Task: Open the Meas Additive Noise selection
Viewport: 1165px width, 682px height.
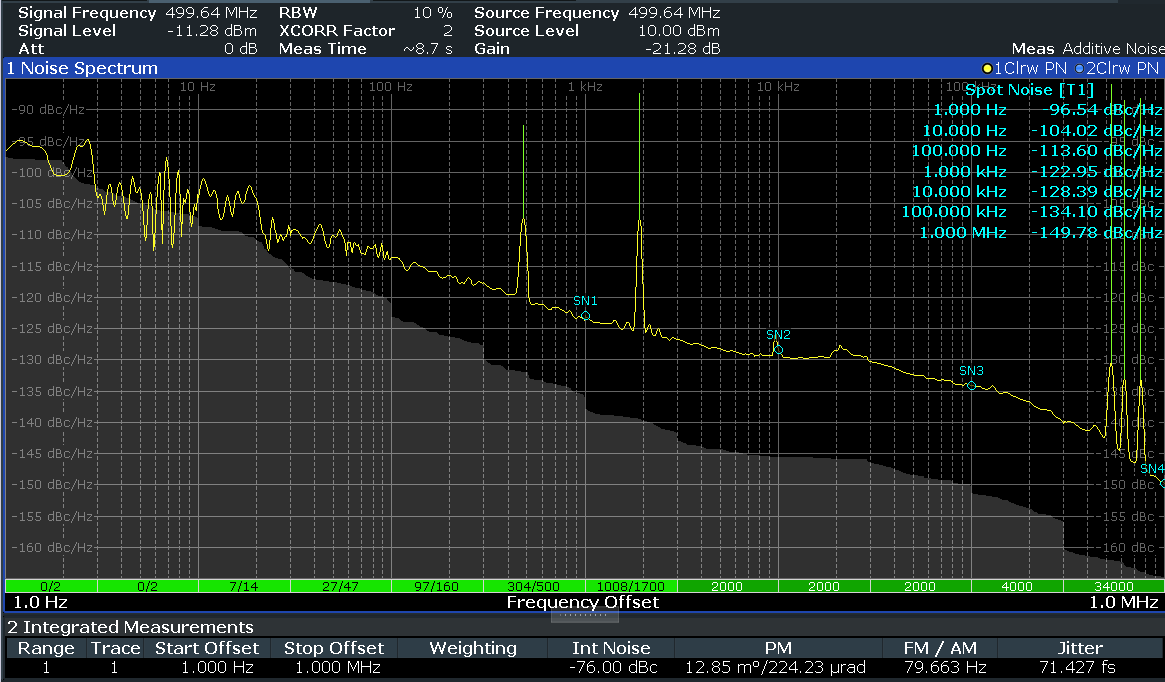Action: coord(1087,49)
